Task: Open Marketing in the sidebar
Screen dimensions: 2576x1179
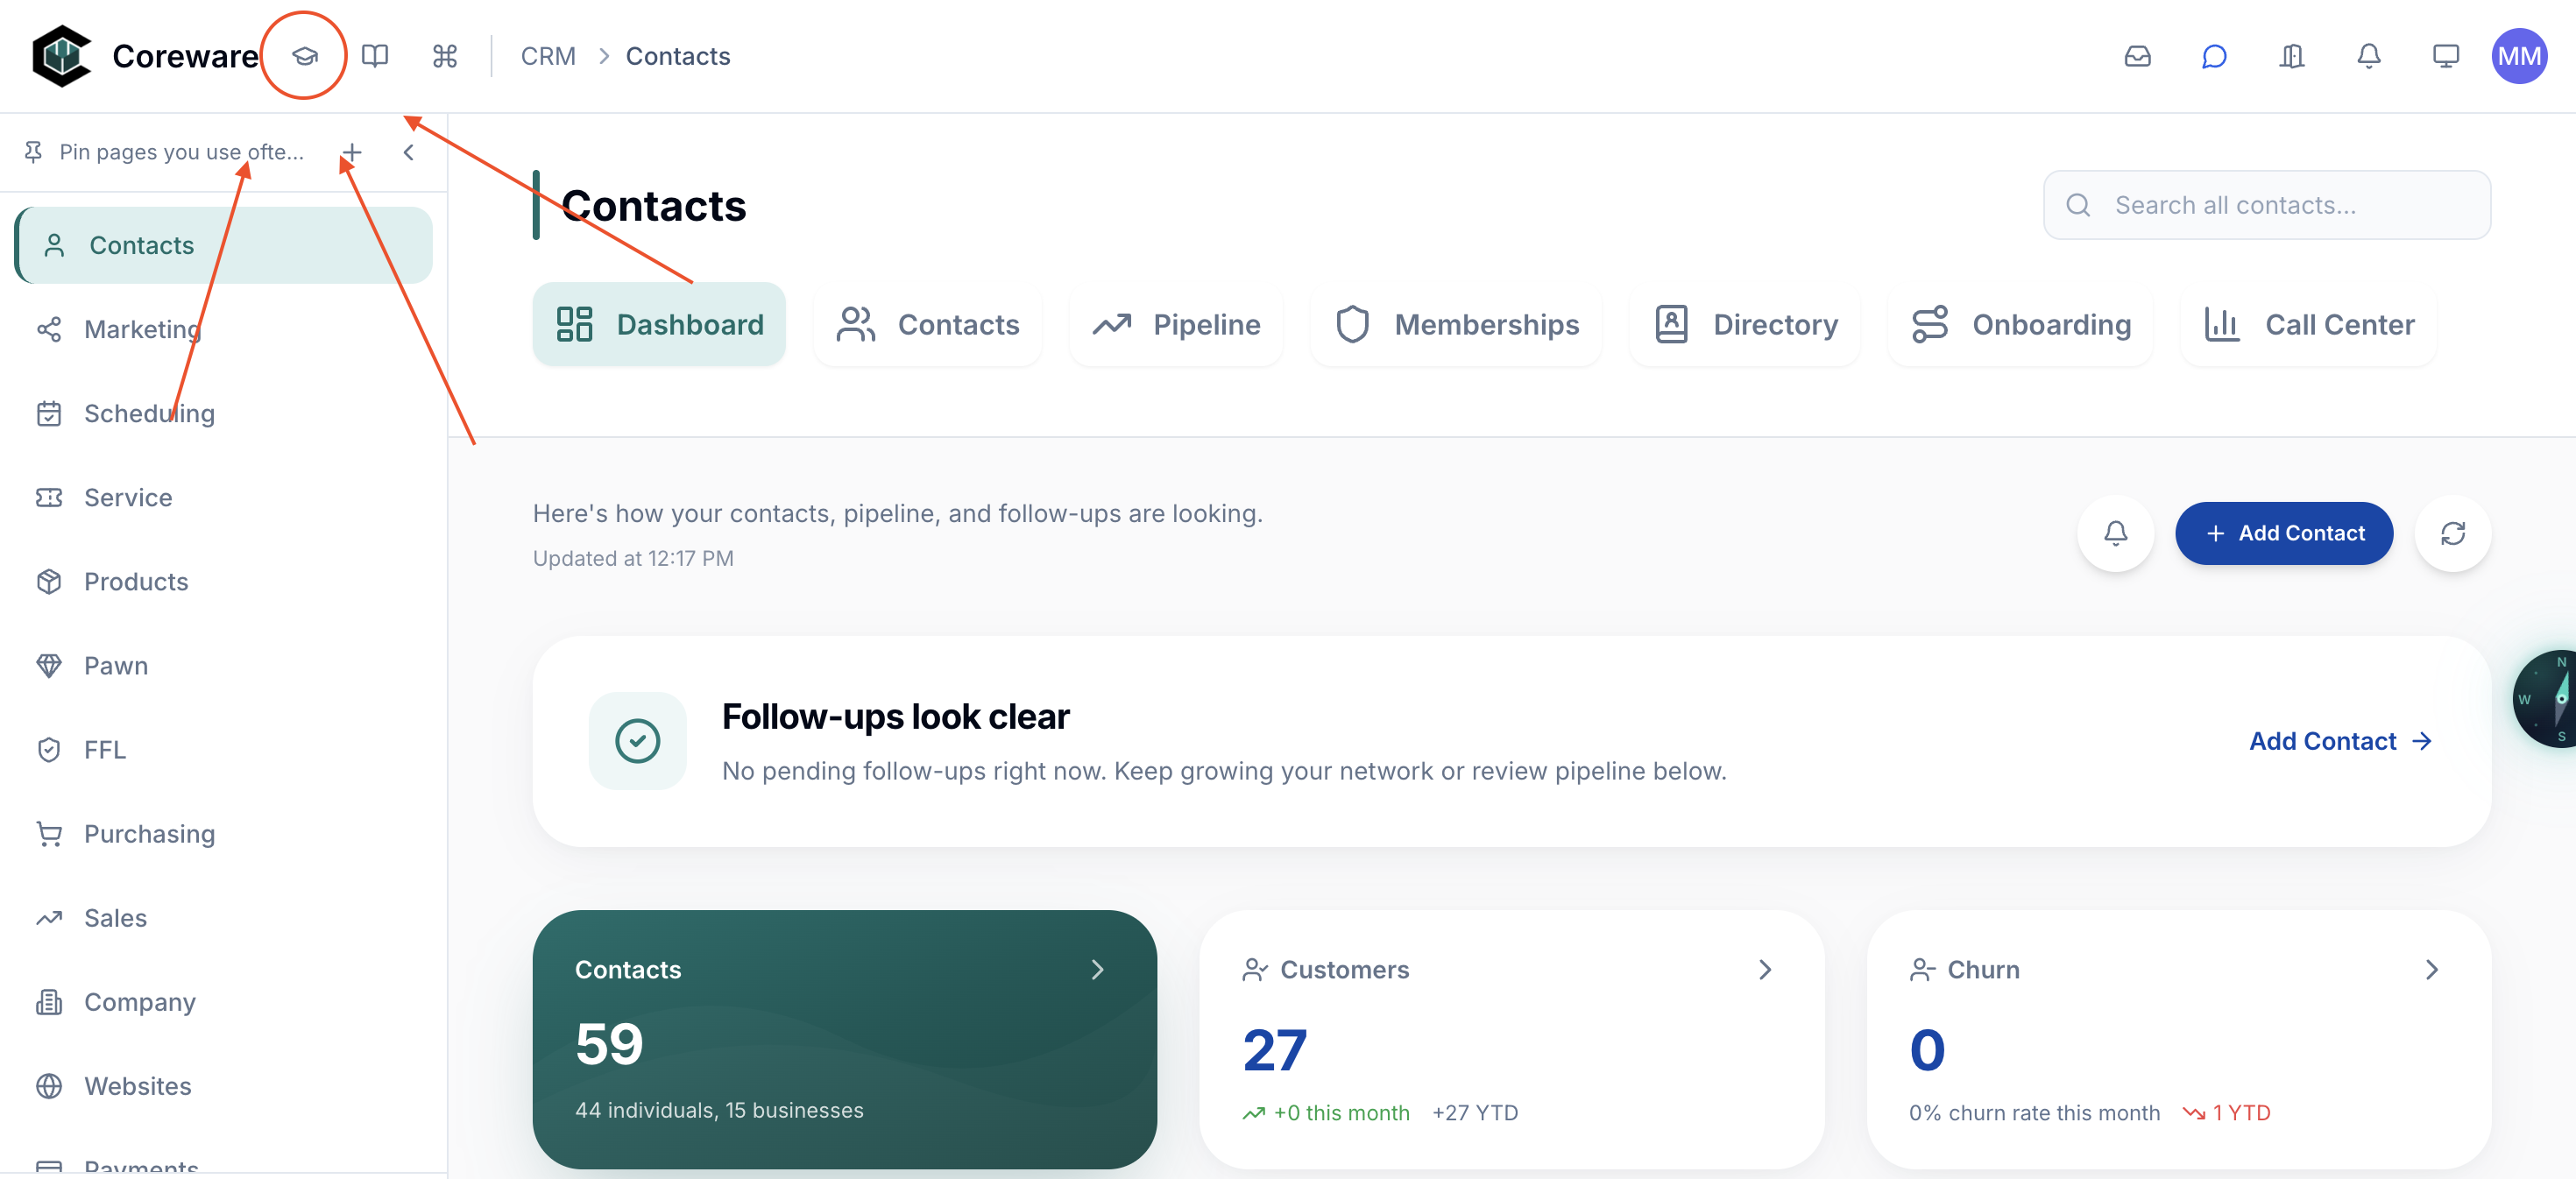Action: tap(224, 329)
